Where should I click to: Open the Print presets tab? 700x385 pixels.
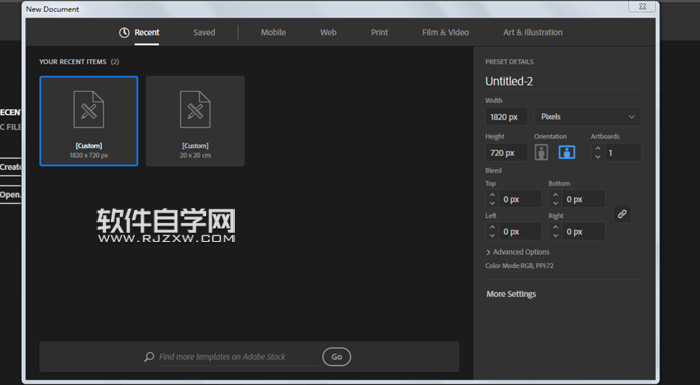click(379, 32)
